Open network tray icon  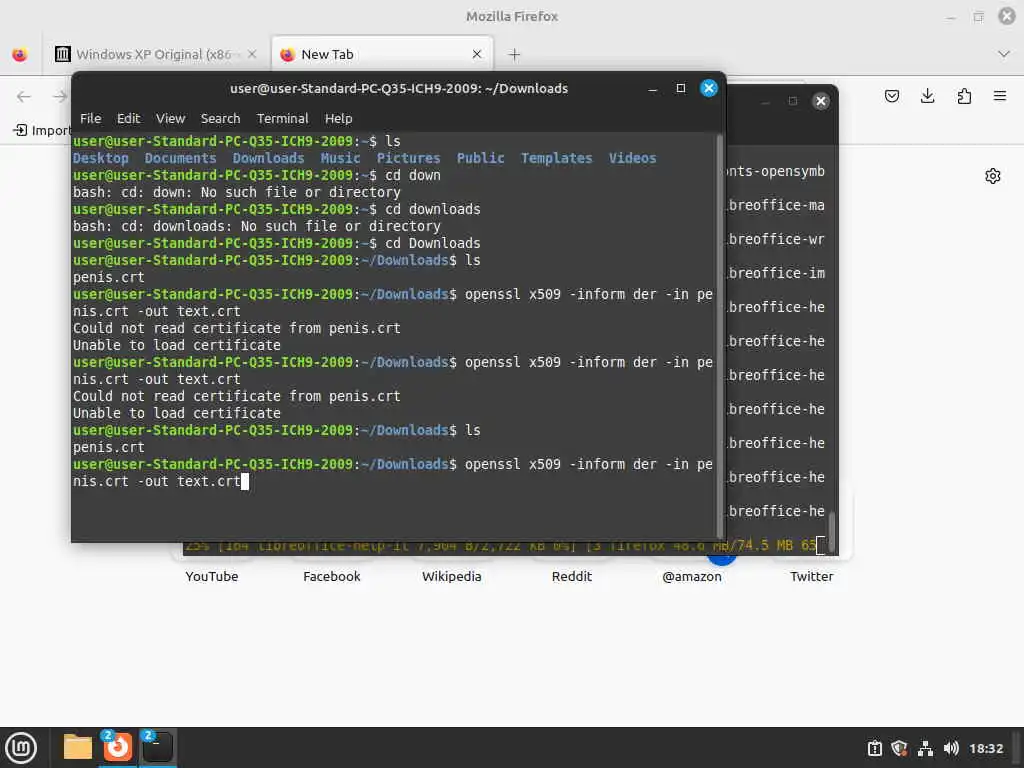pos(925,748)
